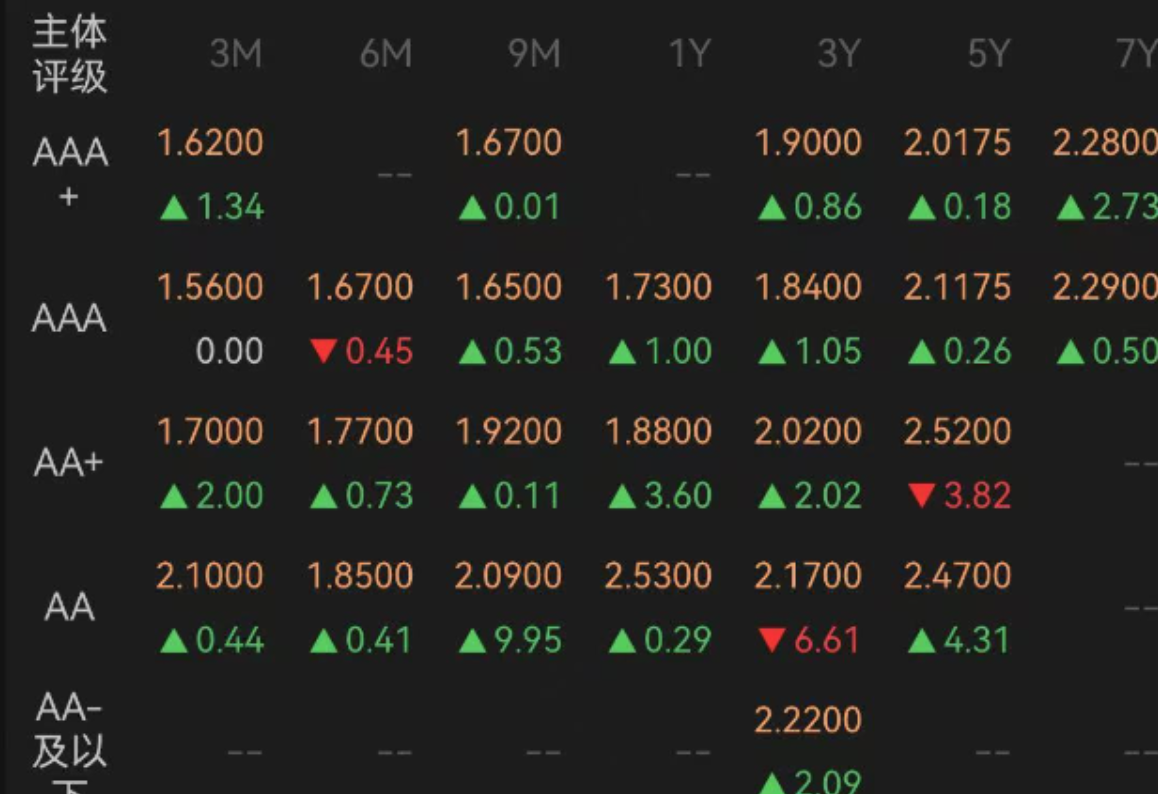Image resolution: width=1158 pixels, height=794 pixels.
Task: Click the 主体评级 header cell
Action: coord(69,54)
